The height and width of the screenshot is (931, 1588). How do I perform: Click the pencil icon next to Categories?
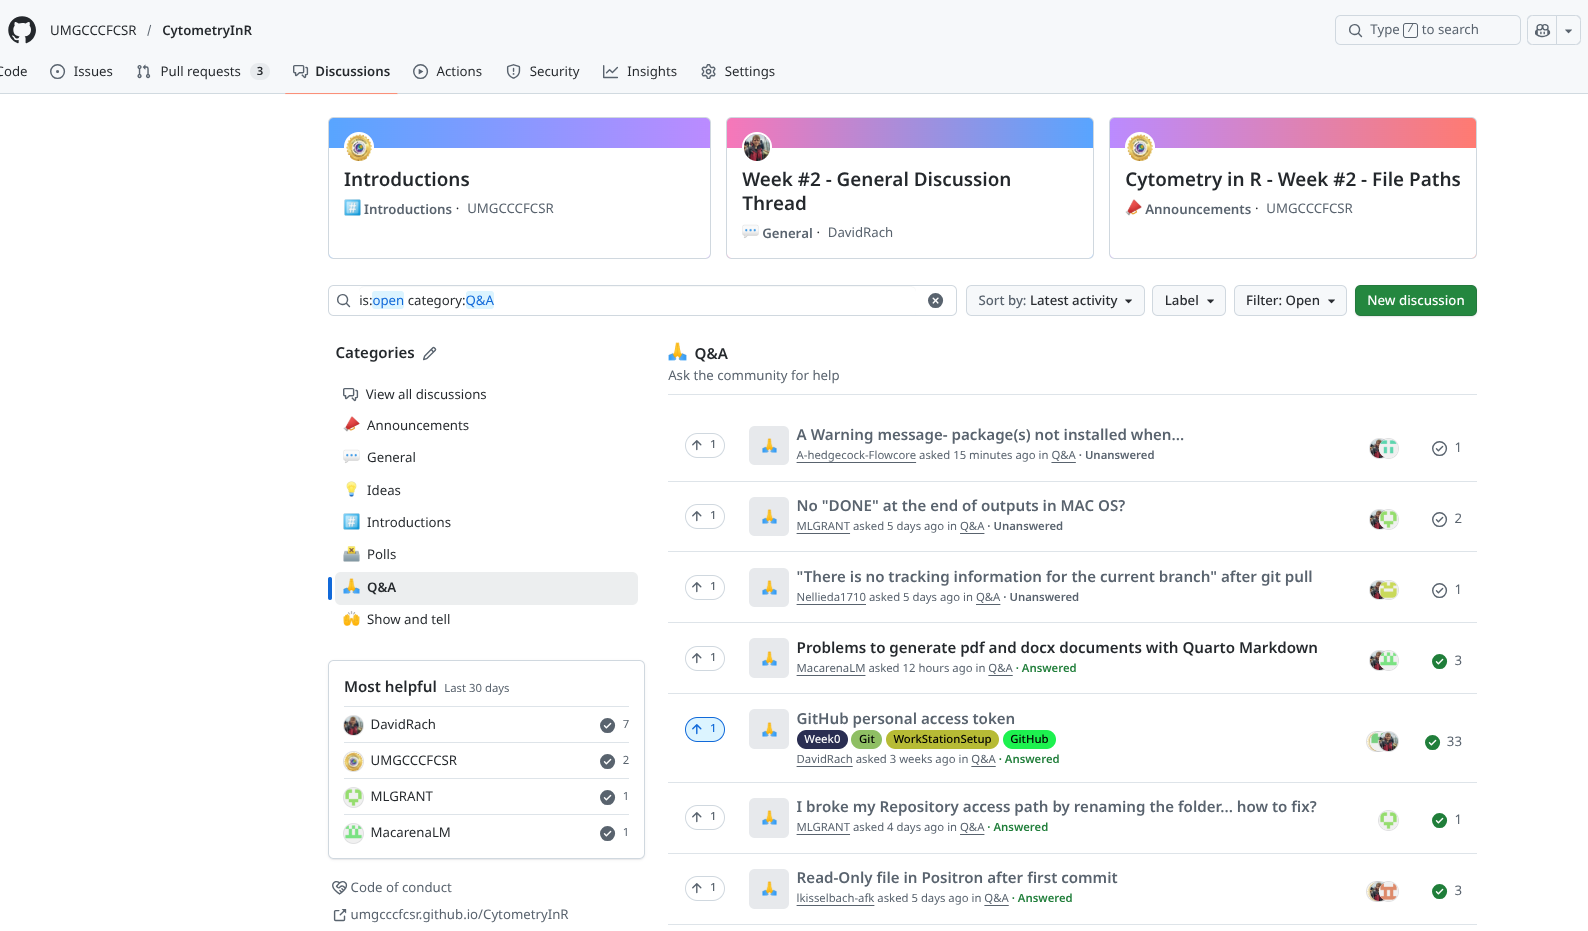click(430, 353)
